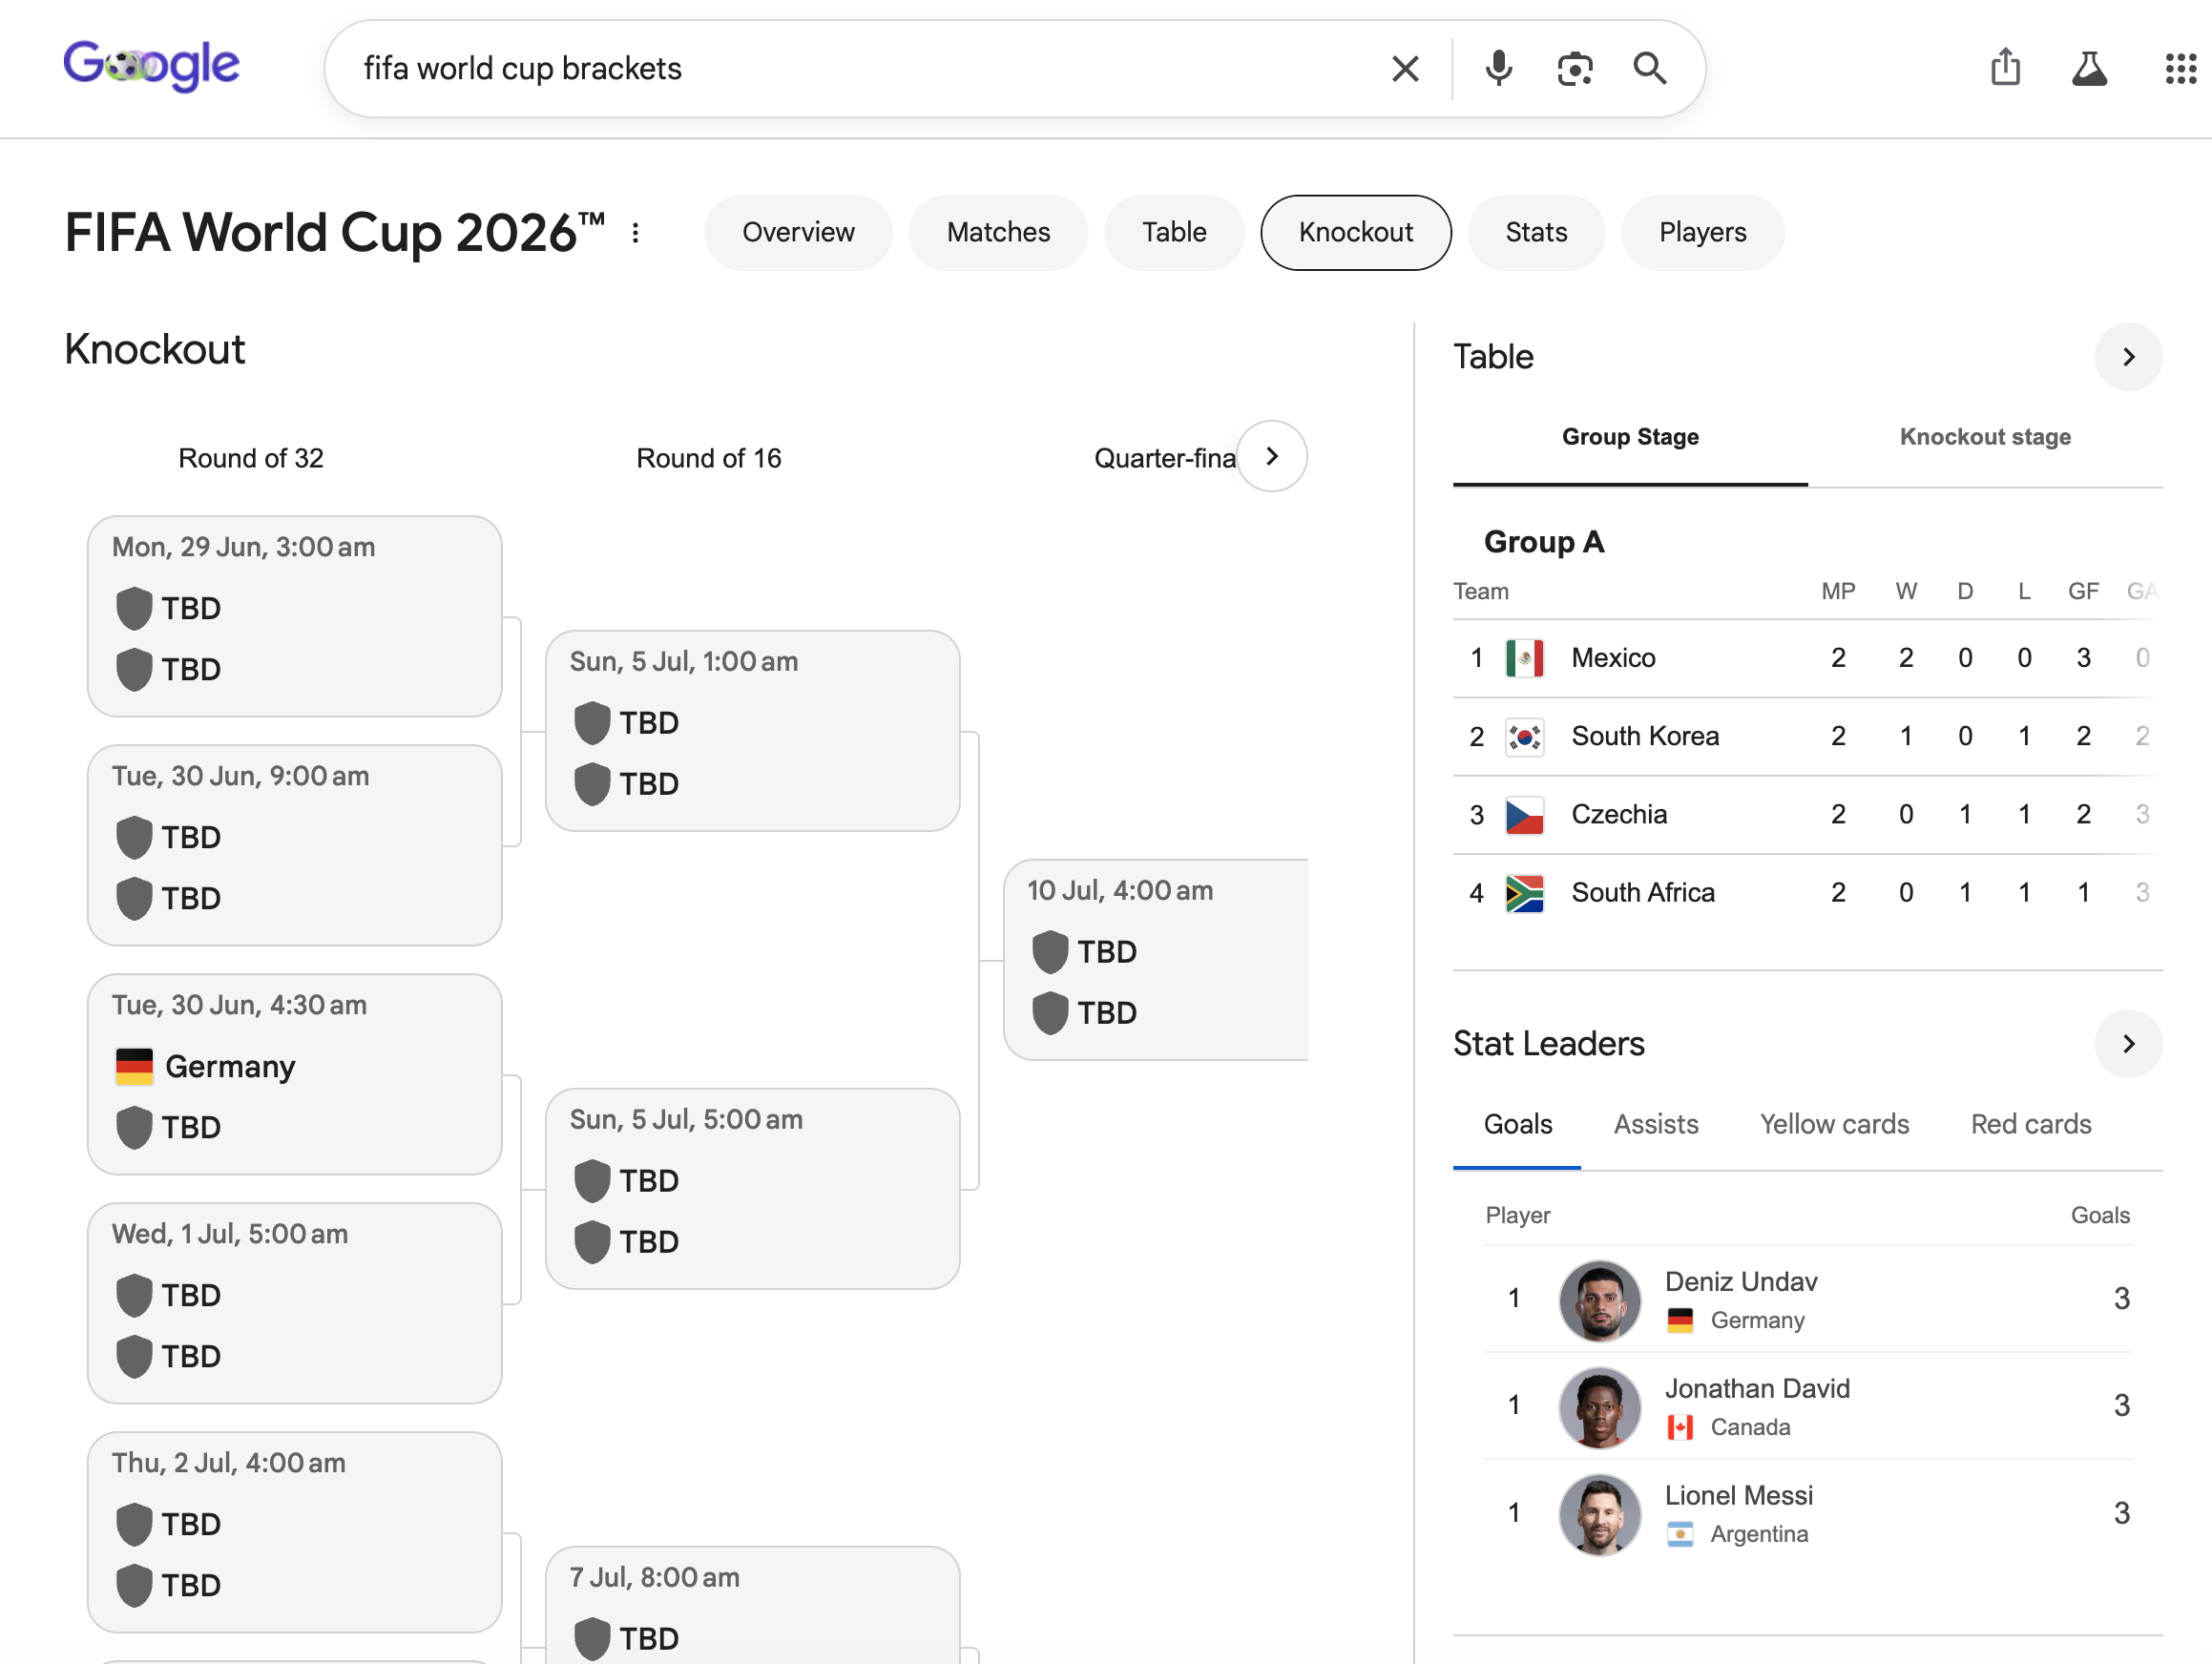2212x1664 pixels.
Task: Open the Wed, 1 Jul 5:00 am match
Action: pos(294,1303)
